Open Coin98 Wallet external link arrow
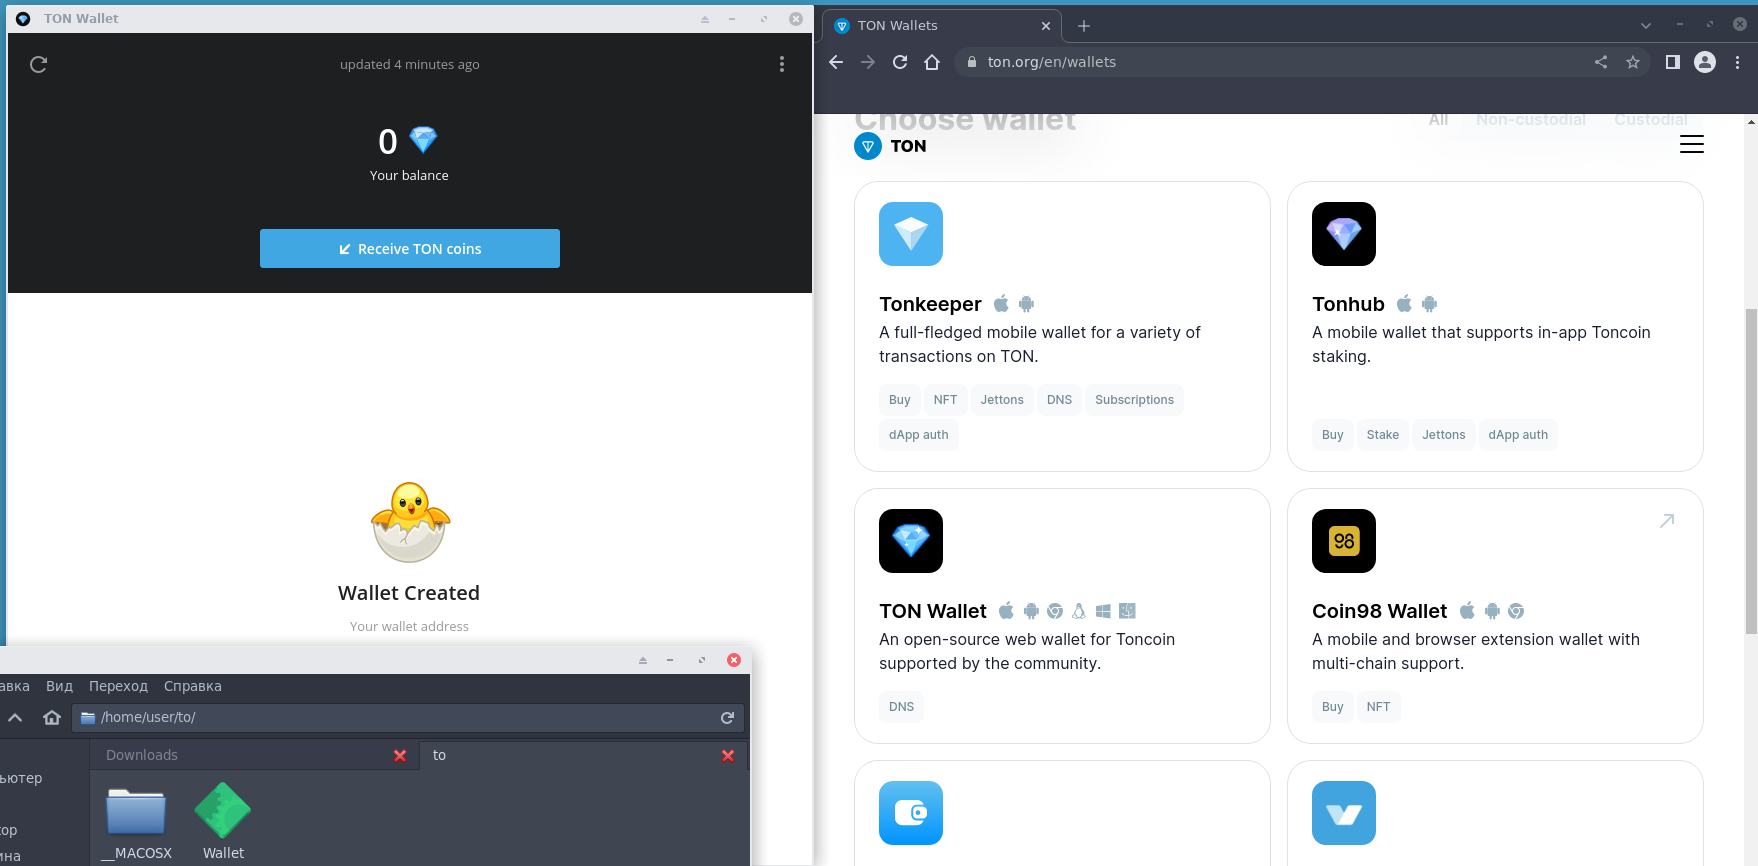Image resolution: width=1758 pixels, height=866 pixels. pos(1667,521)
